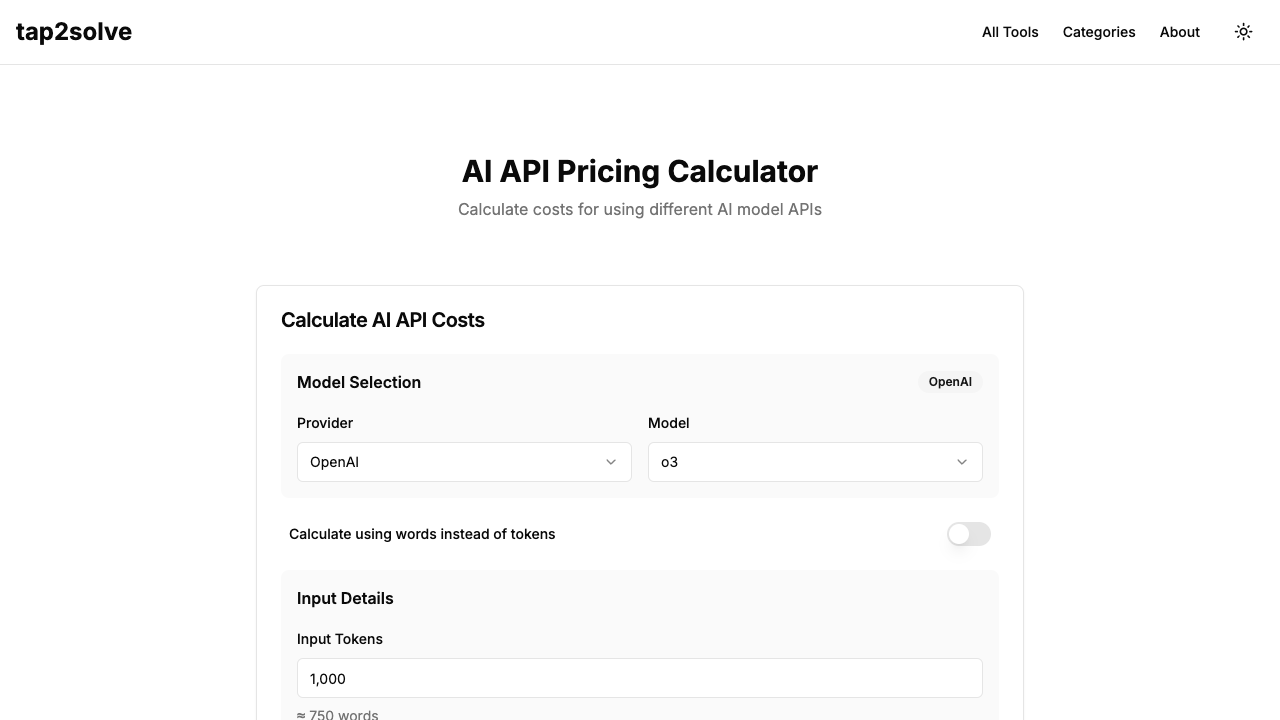The image size is (1280, 720).
Task: Click the Model Selection section header
Action: click(x=359, y=382)
